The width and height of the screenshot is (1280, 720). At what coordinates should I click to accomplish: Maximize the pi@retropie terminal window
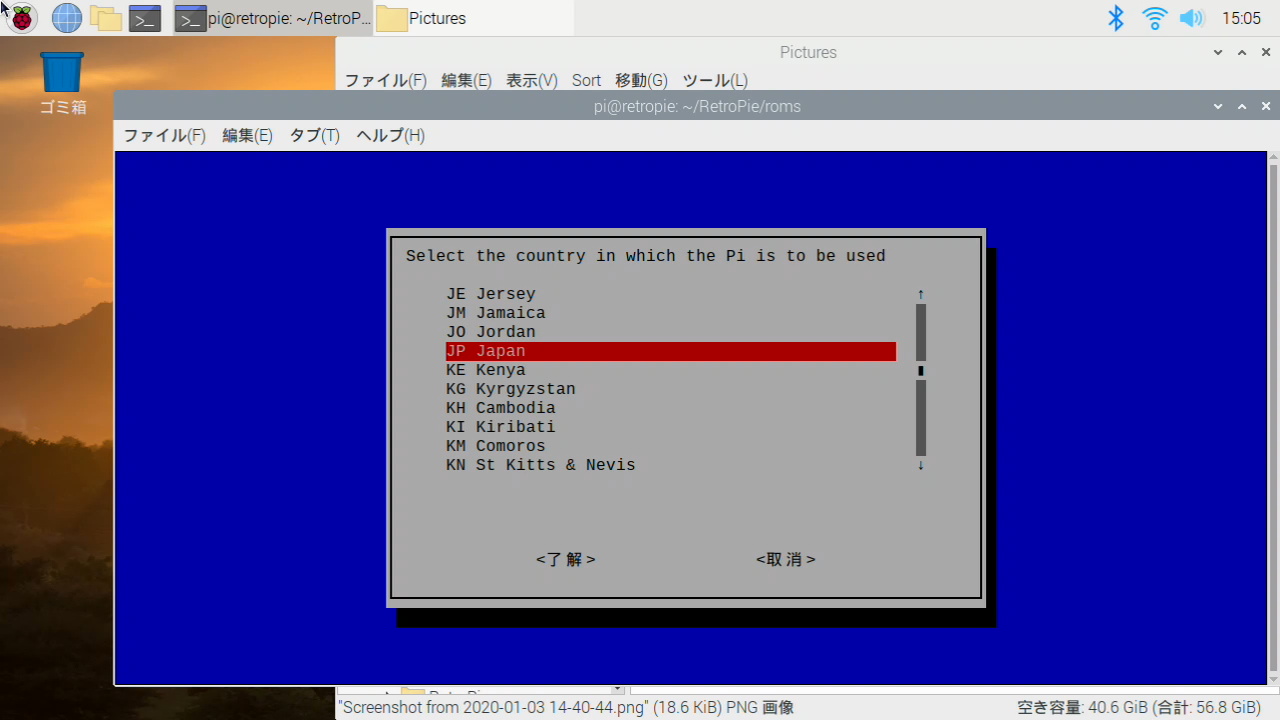click(x=1242, y=106)
